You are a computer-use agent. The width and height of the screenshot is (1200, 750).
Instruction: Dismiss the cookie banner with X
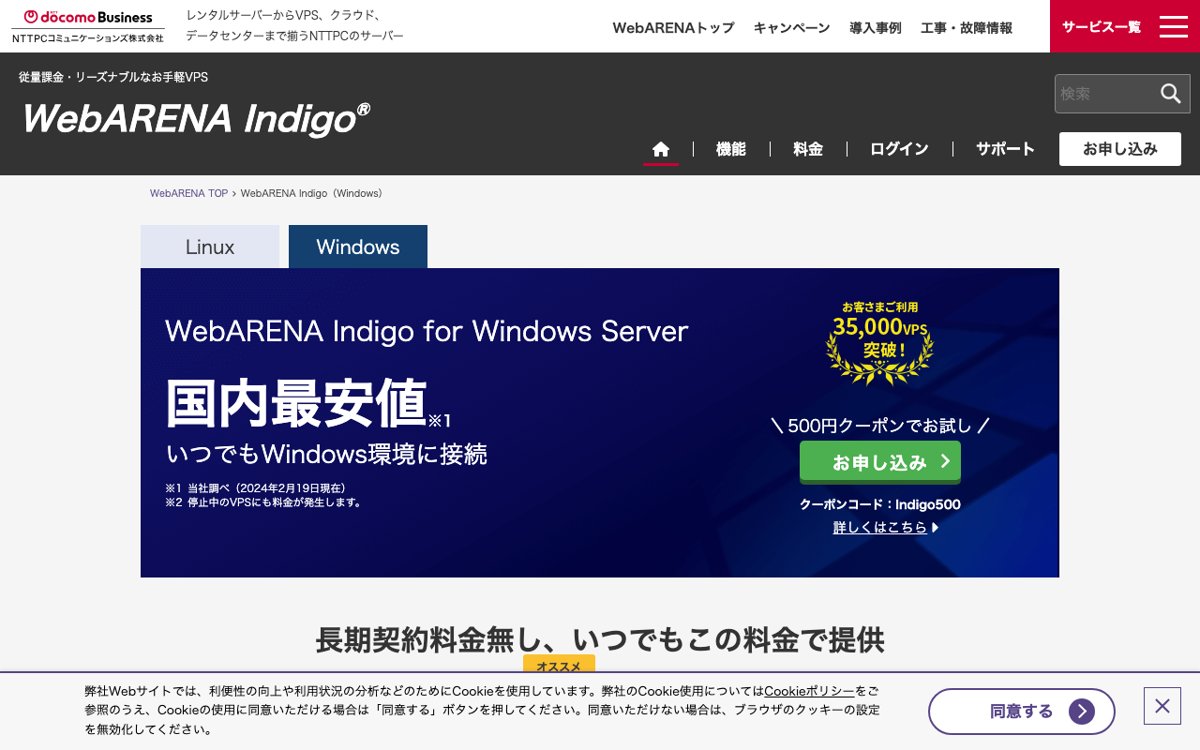pyautogui.click(x=1162, y=706)
